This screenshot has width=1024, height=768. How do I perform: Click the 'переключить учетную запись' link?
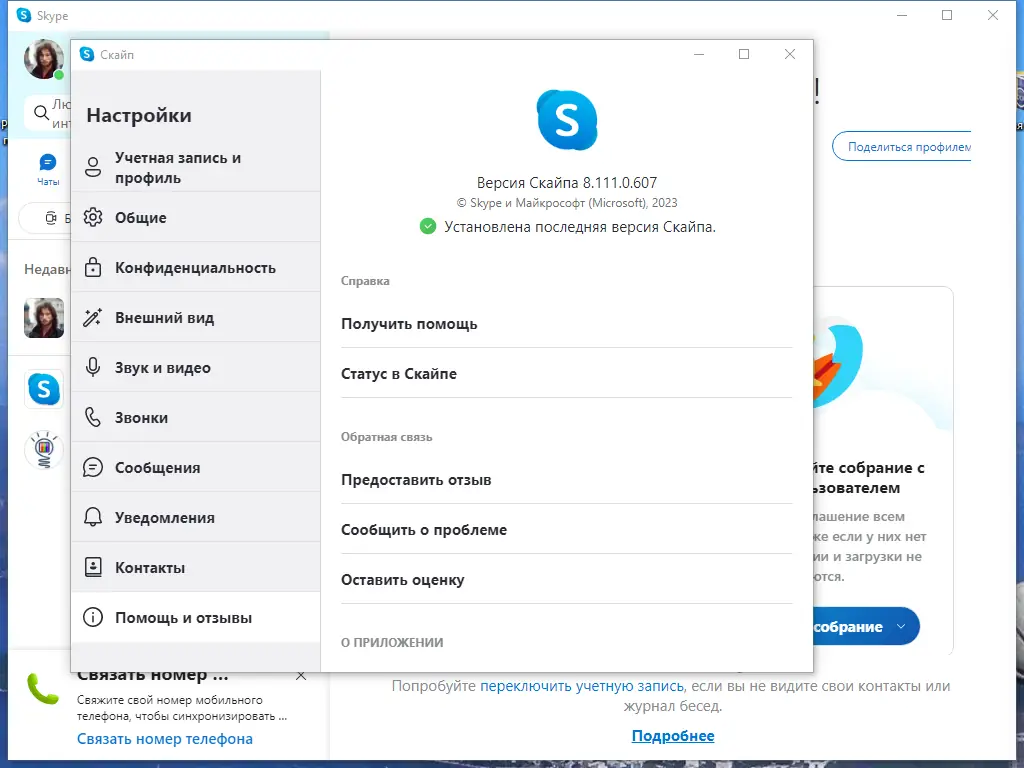click(x=582, y=686)
